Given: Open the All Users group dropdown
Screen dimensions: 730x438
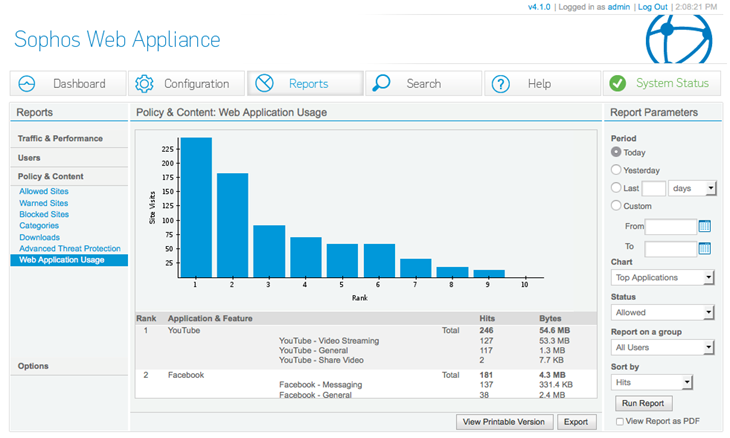Looking at the screenshot, I should pos(662,347).
